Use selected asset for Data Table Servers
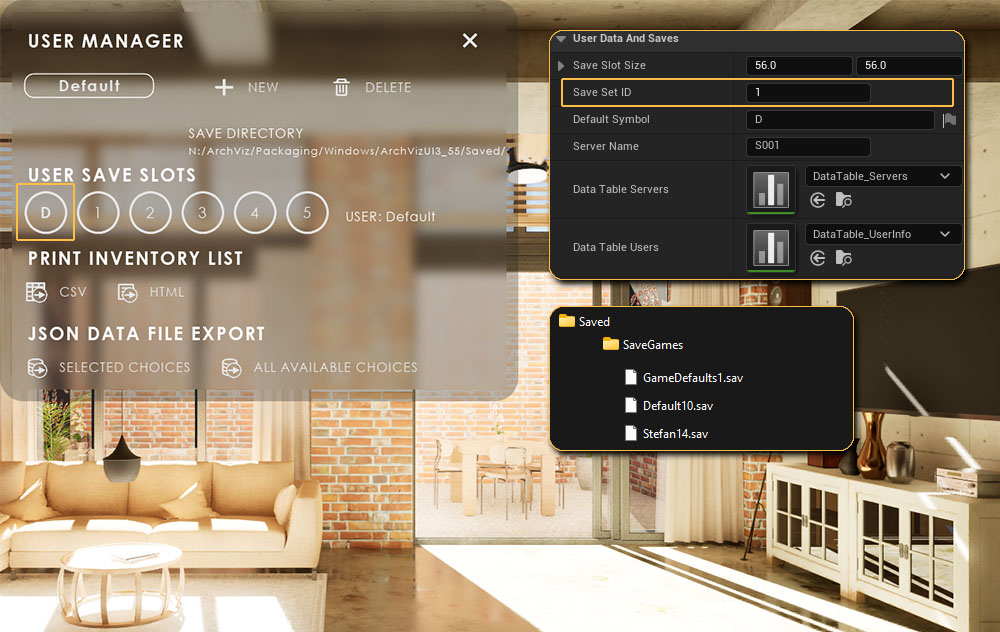This screenshot has width=1000, height=632. click(818, 200)
